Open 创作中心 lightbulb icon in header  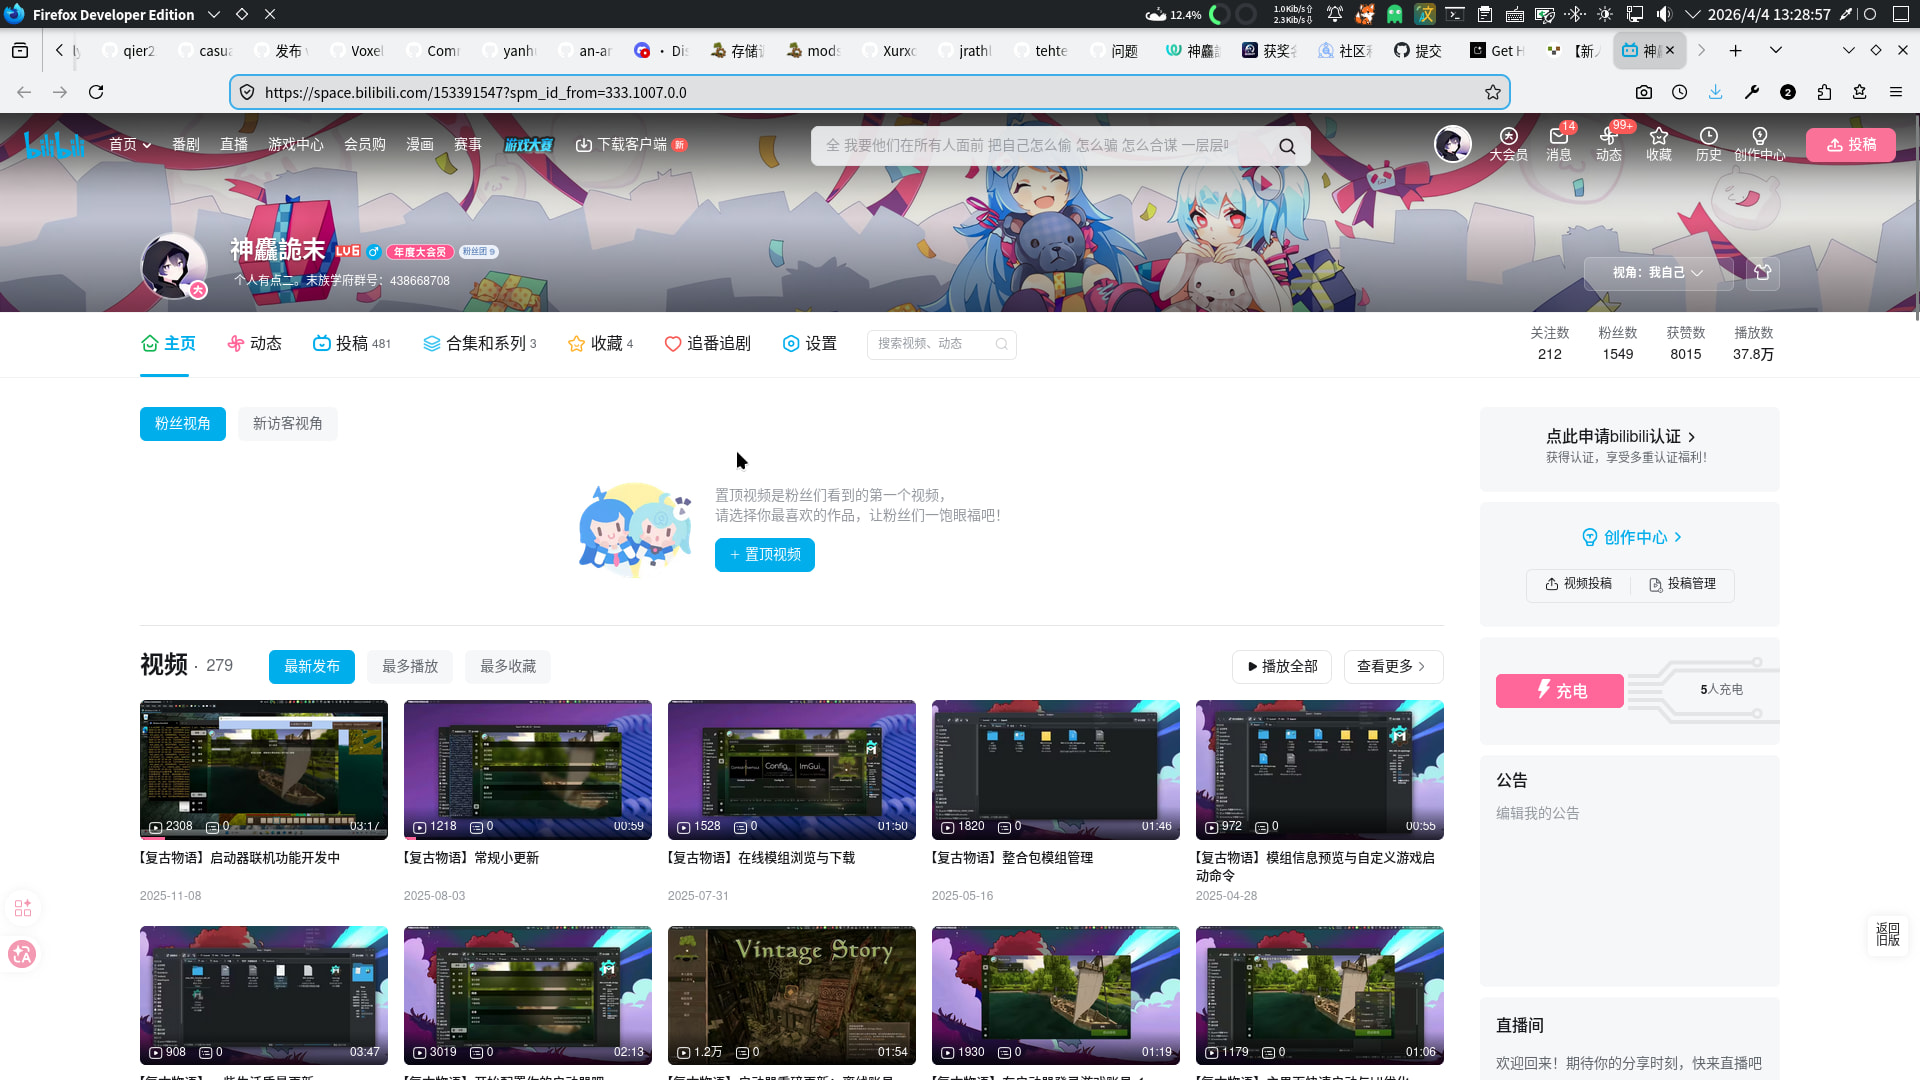click(x=1759, y=137)
